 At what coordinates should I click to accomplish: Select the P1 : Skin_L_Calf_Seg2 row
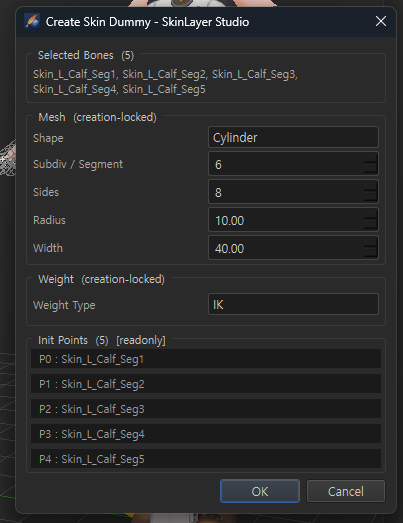tap(206, 384)
